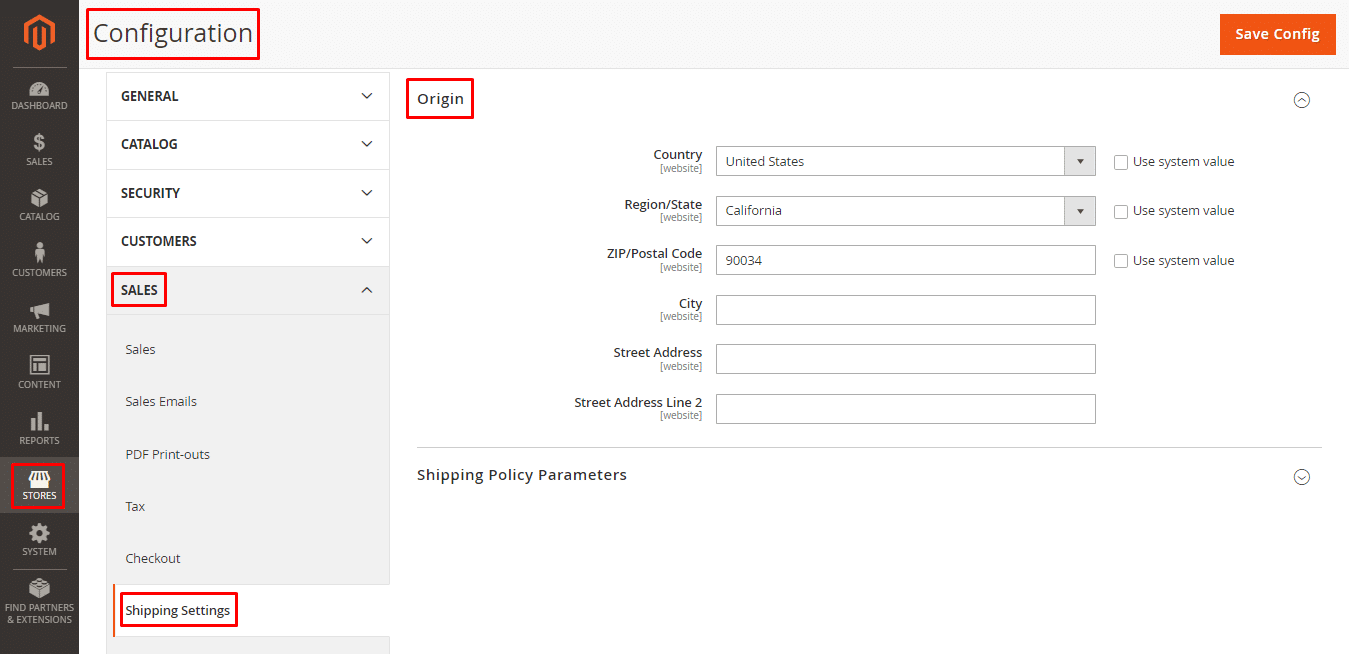Click the Save Config button
The width and height of the screenshot is (1349, 654).
click(x=1277, y=33)
